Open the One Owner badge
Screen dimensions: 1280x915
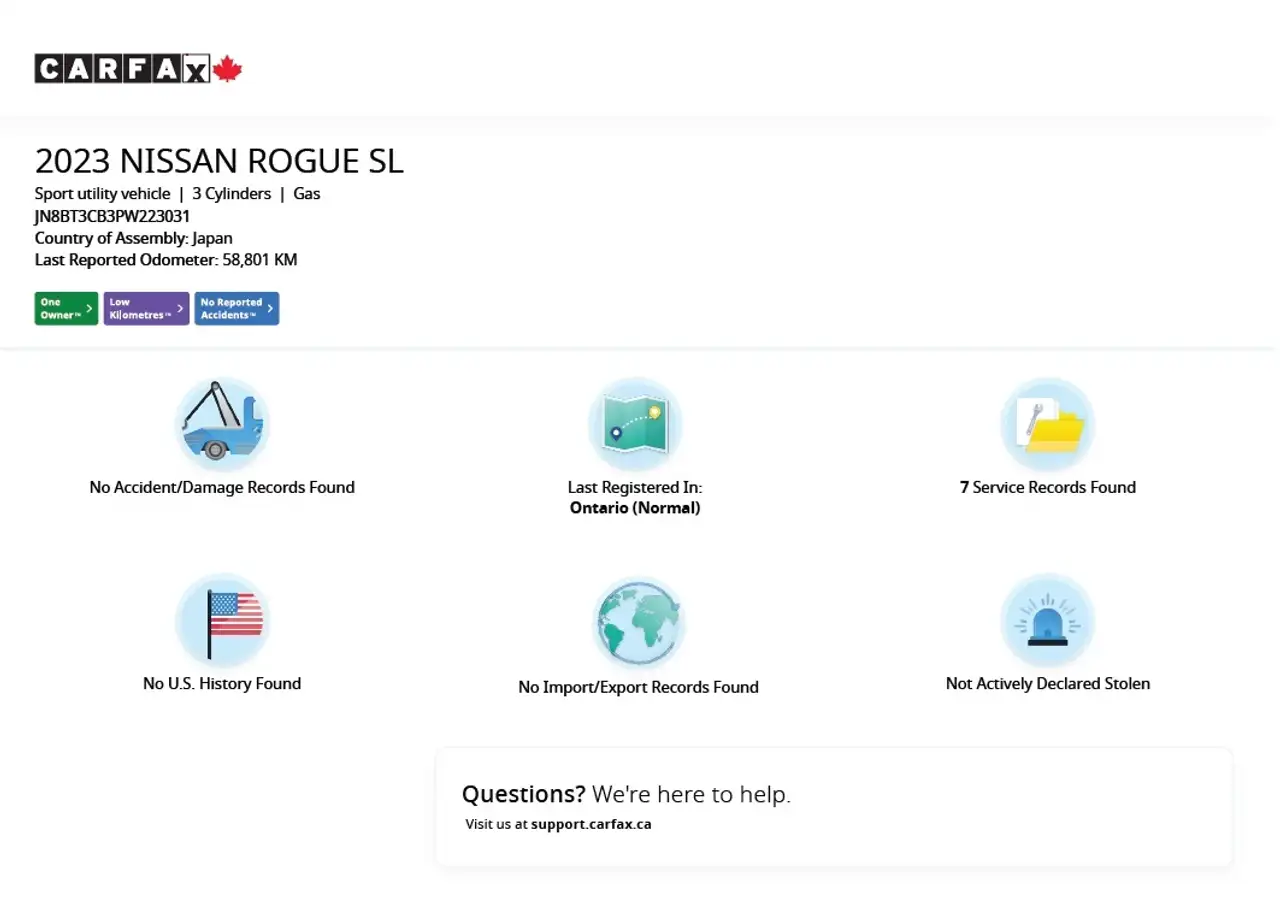point(66,309)
